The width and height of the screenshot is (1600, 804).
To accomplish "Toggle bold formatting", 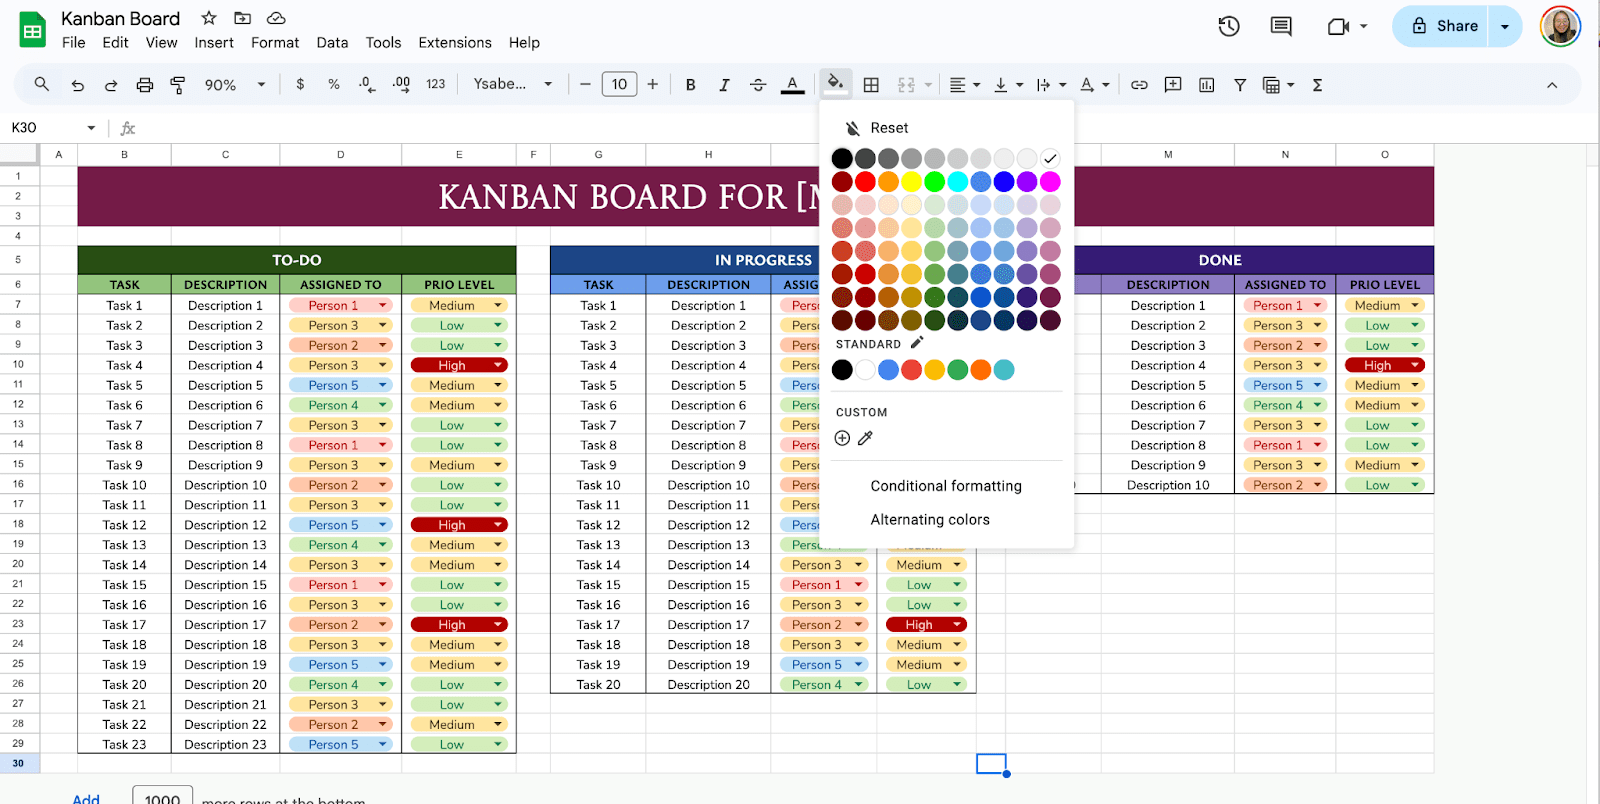I will point(690,85).
